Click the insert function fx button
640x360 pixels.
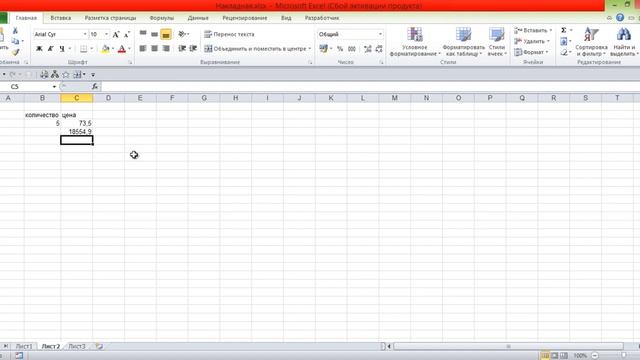click(x=95, y=87)
